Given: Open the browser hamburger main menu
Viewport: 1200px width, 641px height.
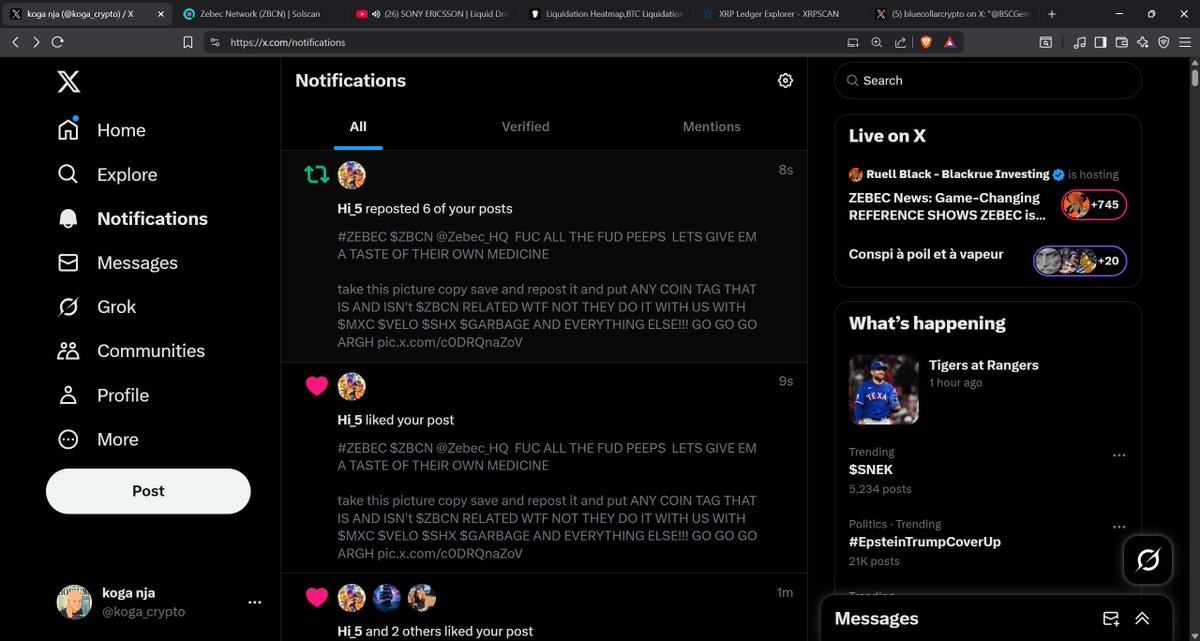Looking at the screenshot, I should [1185, 43].
